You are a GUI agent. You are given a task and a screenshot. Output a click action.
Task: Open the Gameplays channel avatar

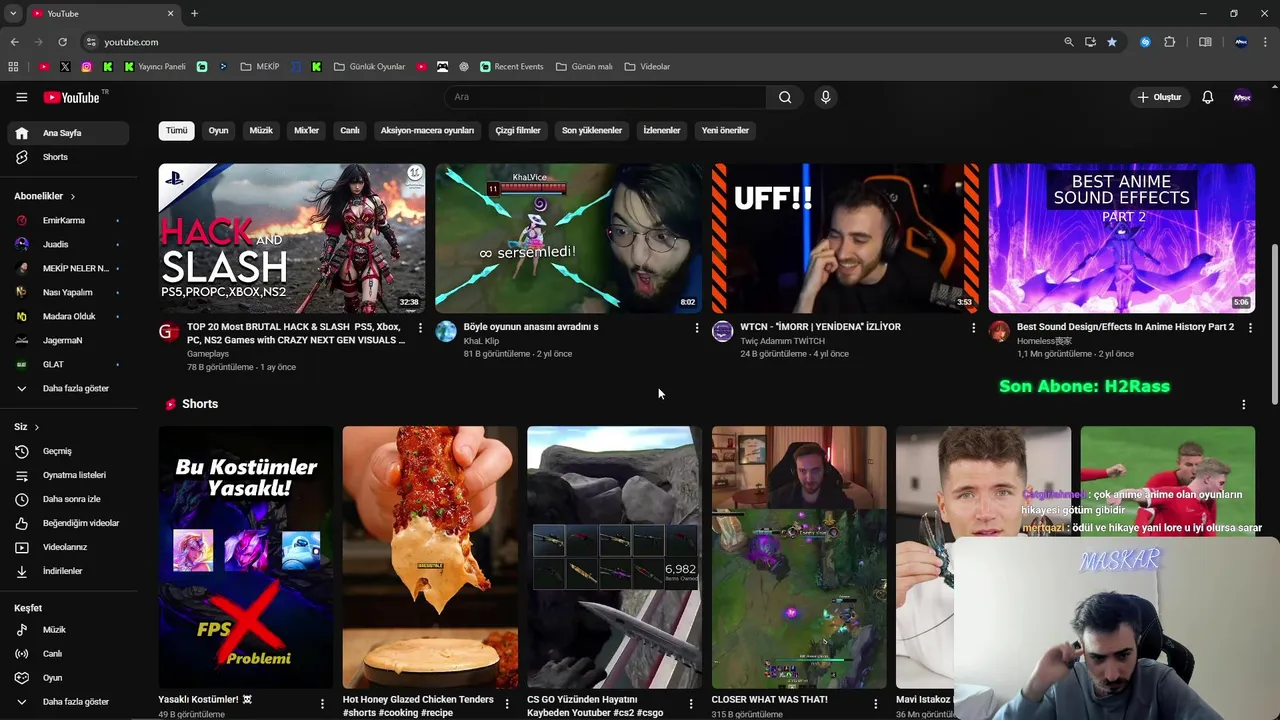pos(169,332)
